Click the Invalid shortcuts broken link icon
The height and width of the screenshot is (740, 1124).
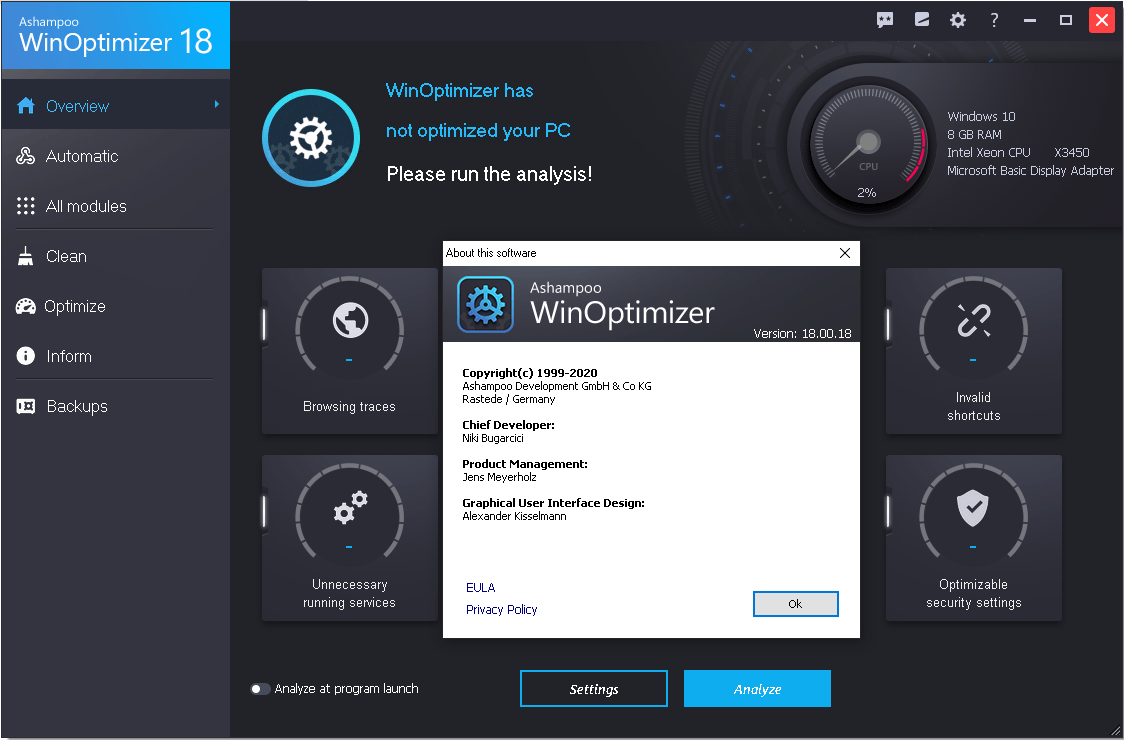tap(974, 320)
